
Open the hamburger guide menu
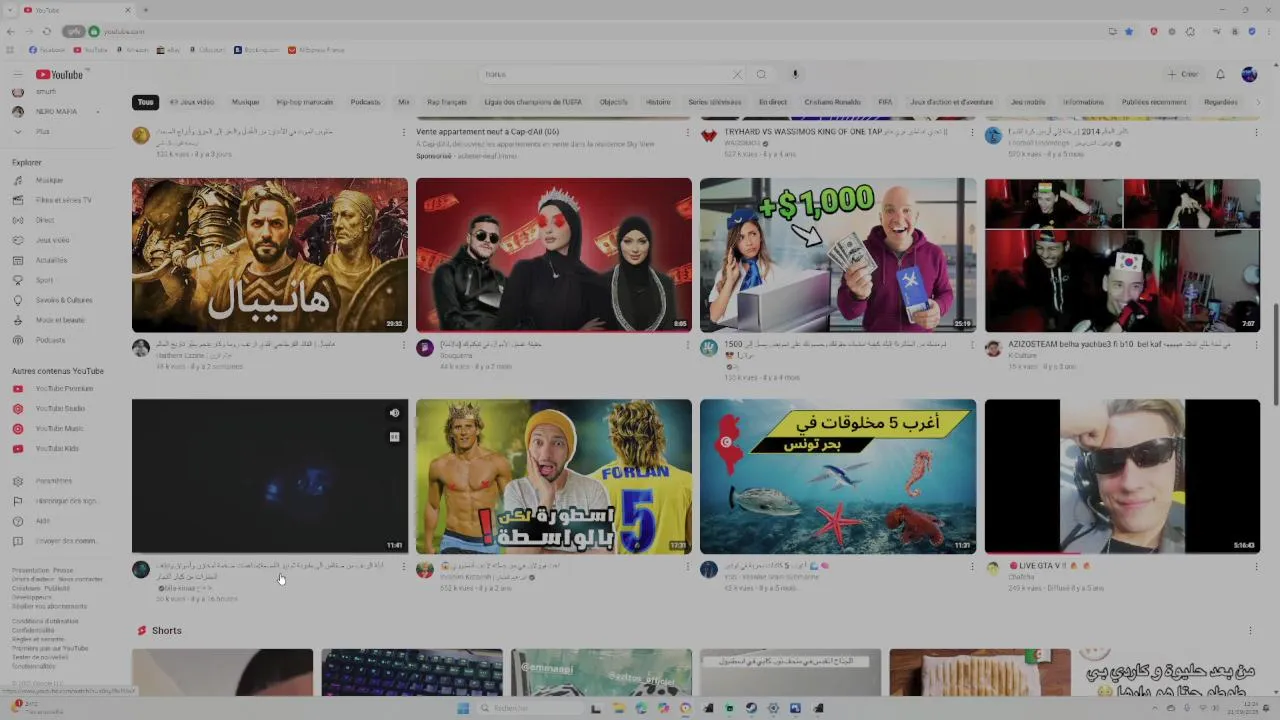coord(17,75)
